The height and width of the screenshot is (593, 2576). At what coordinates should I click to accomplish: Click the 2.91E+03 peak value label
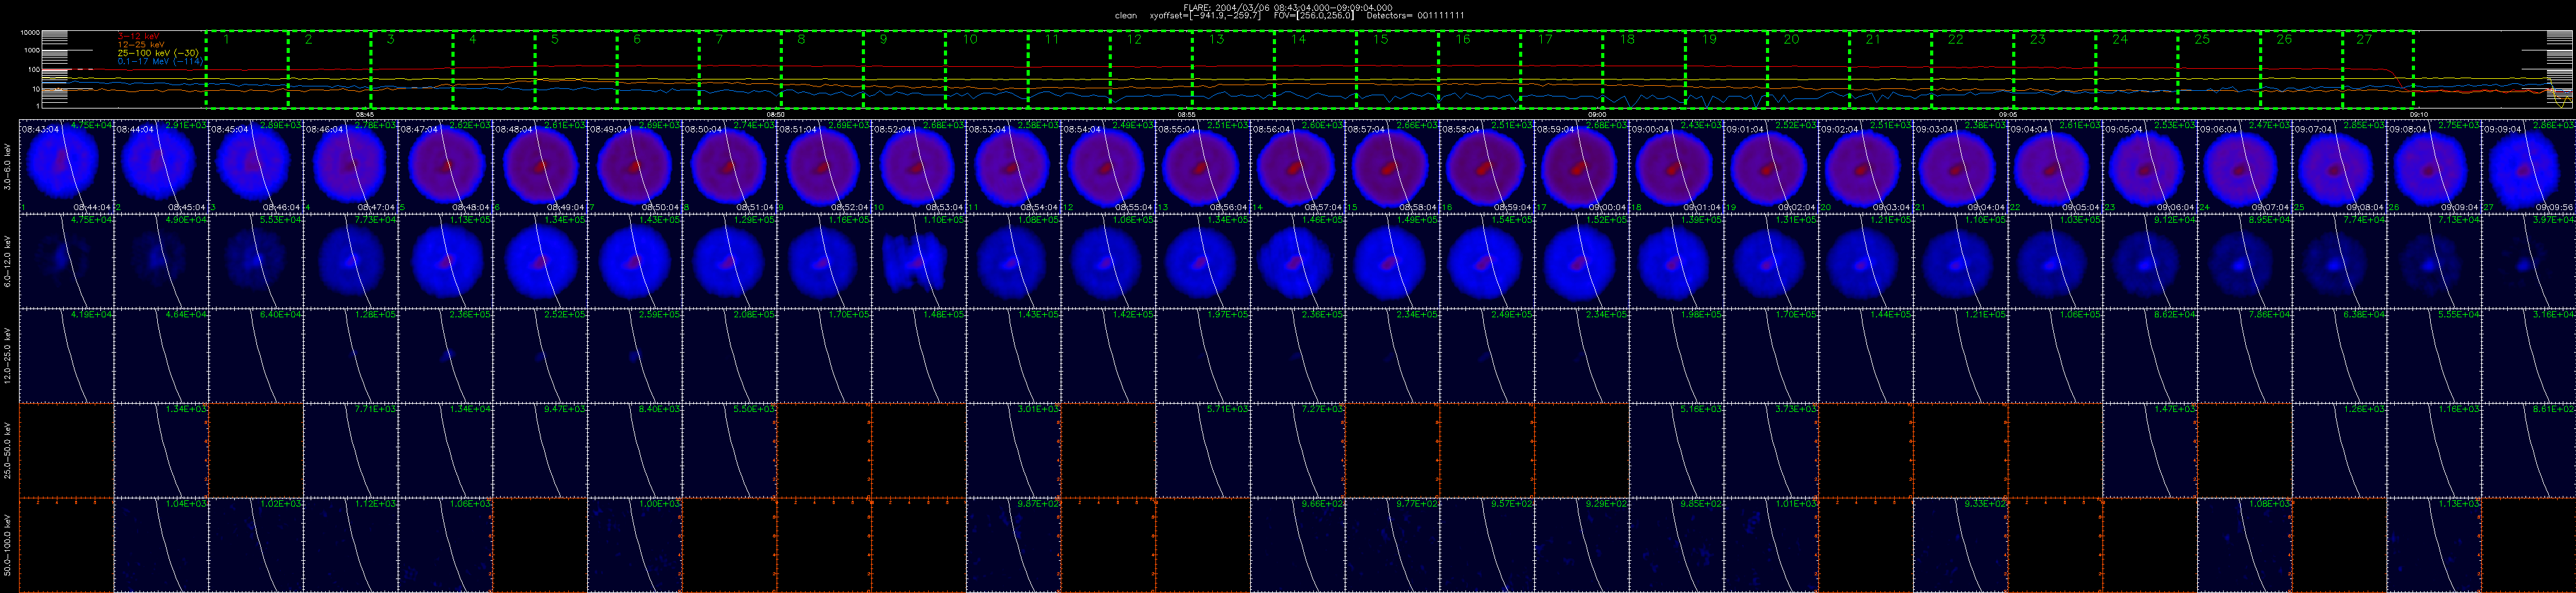(x=185, y=126)
